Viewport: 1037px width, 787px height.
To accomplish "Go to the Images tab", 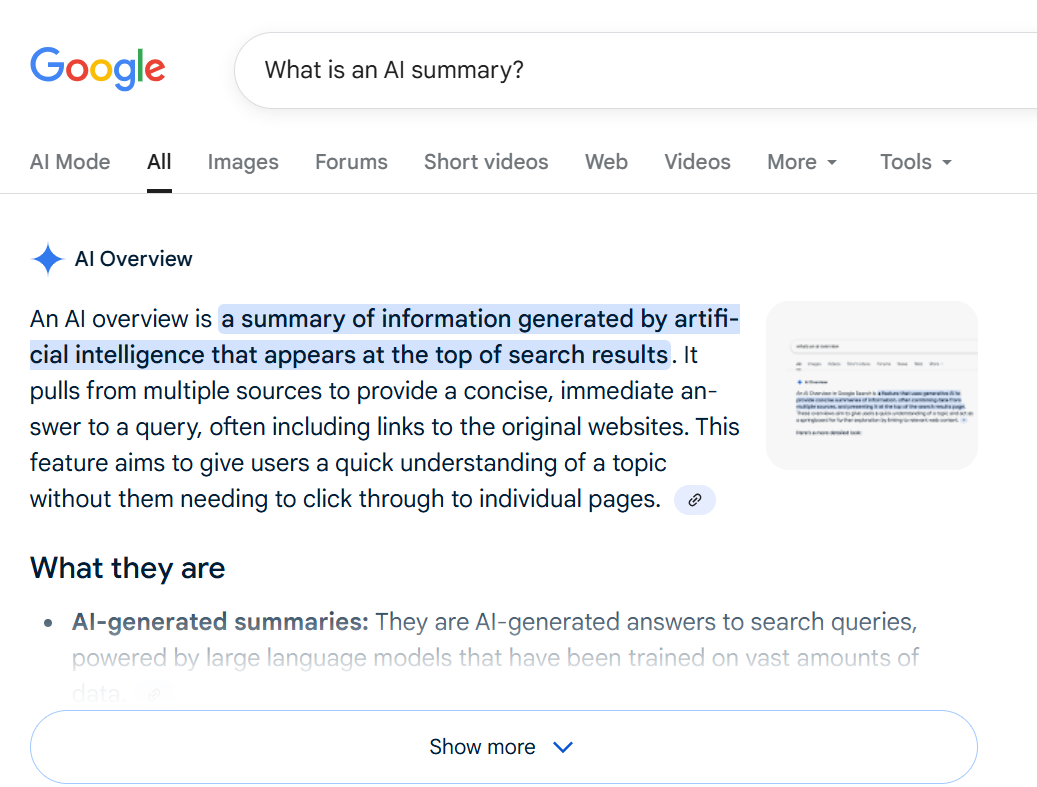I will (x=243, y=162).
